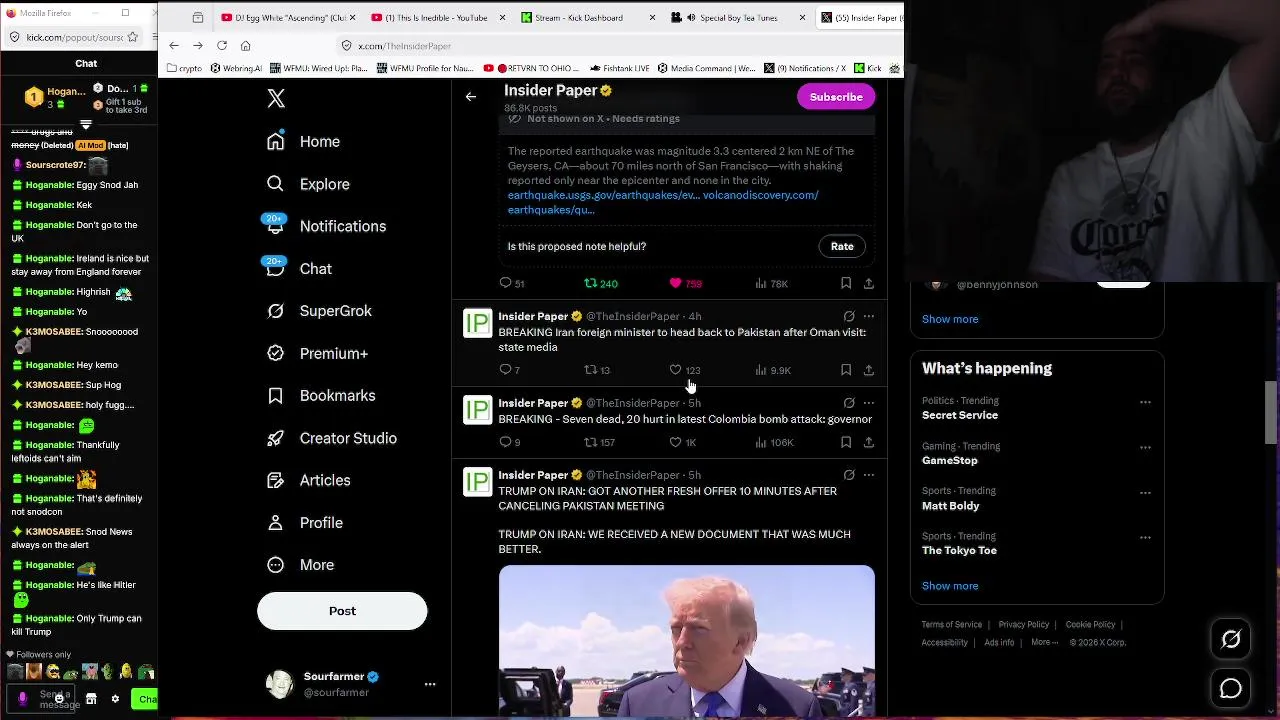Open more options on Trump on Iran post
Viewport: 1280px width, 720px height.
[869, 475]
